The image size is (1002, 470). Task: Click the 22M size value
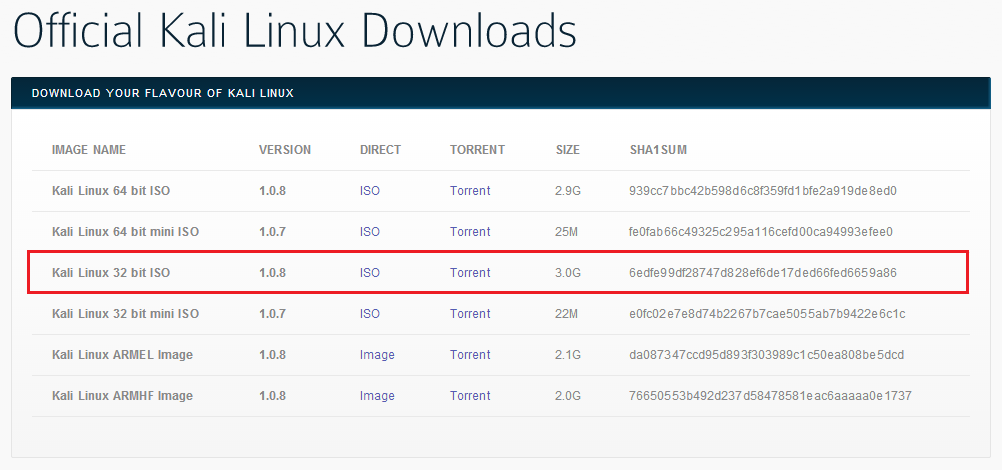pos(566,313)
